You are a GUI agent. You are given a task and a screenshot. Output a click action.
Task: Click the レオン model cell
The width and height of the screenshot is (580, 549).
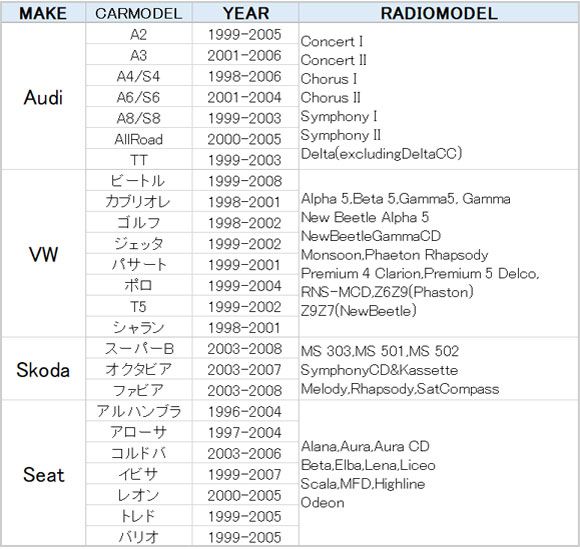click(x=139, y=495)
